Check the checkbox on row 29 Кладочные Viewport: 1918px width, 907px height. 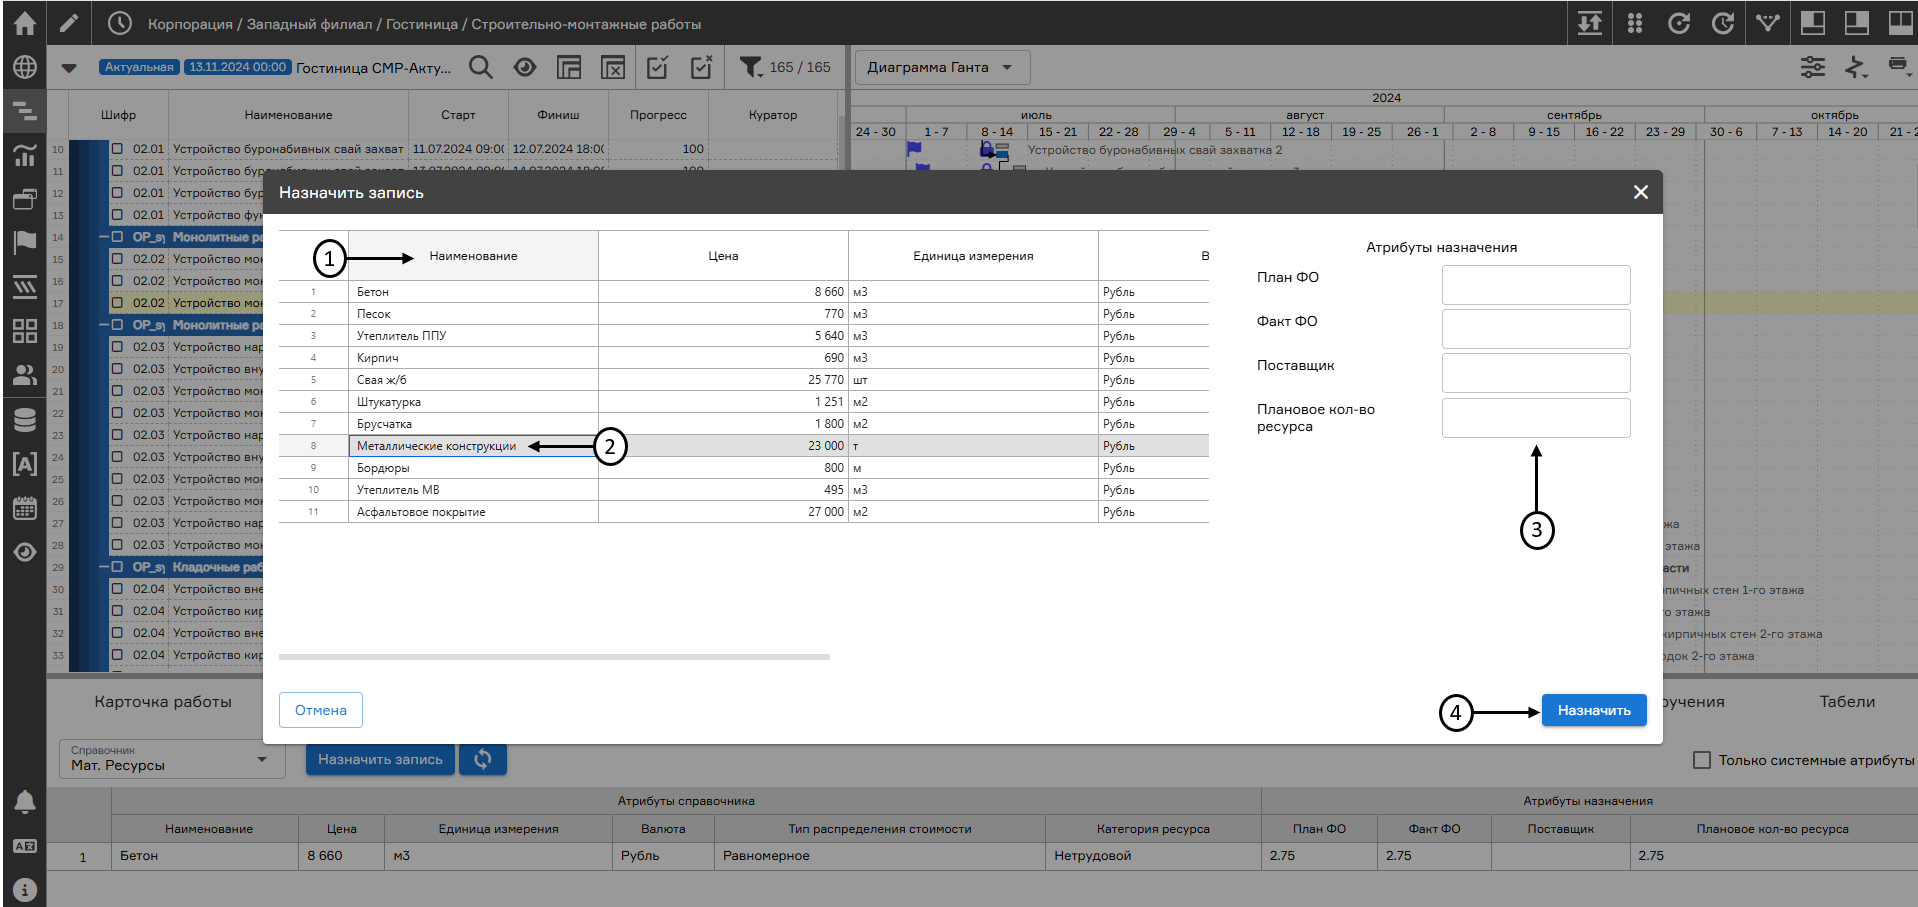117,567
